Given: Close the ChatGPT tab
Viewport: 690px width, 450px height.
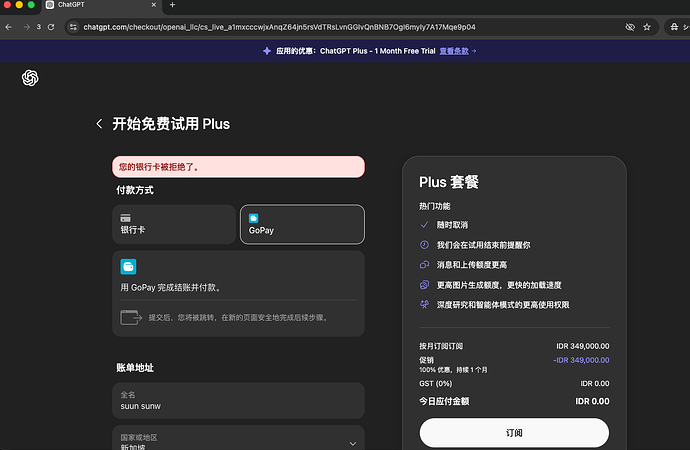Looking at the screenshot, I should pyautogui.click(x=154, y=5).
